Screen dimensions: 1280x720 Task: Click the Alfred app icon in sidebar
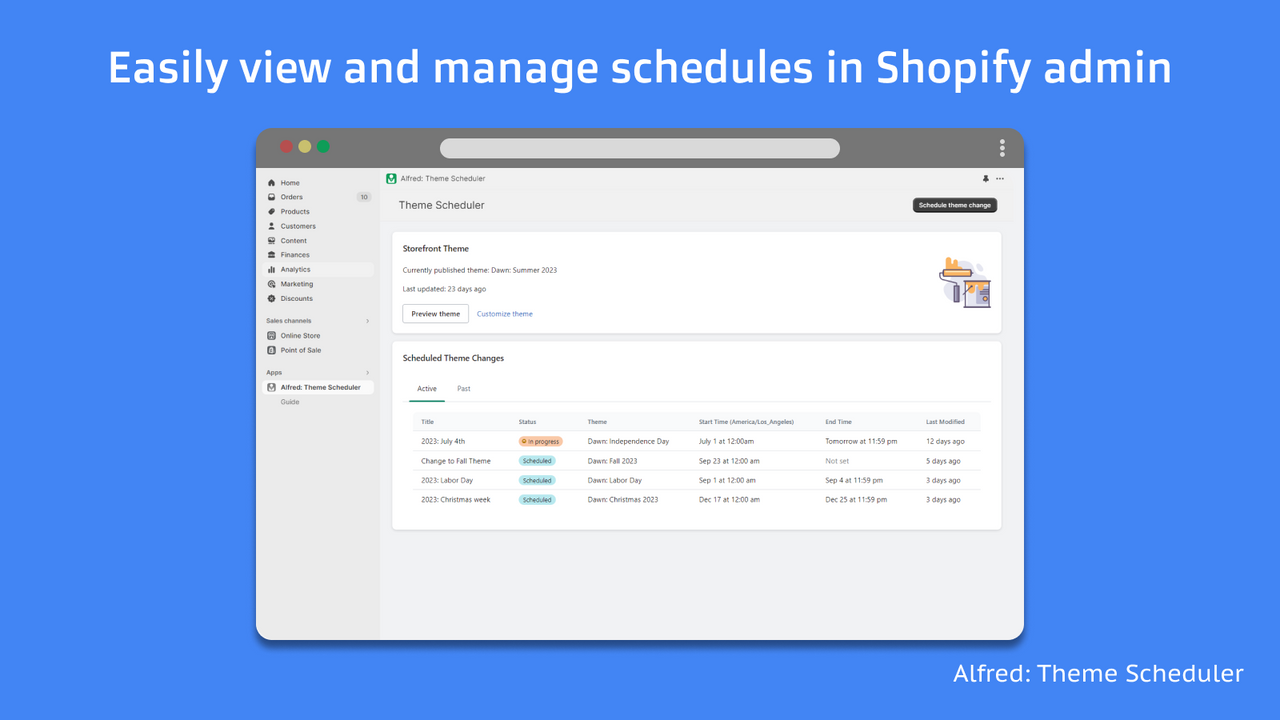(272, 387)
